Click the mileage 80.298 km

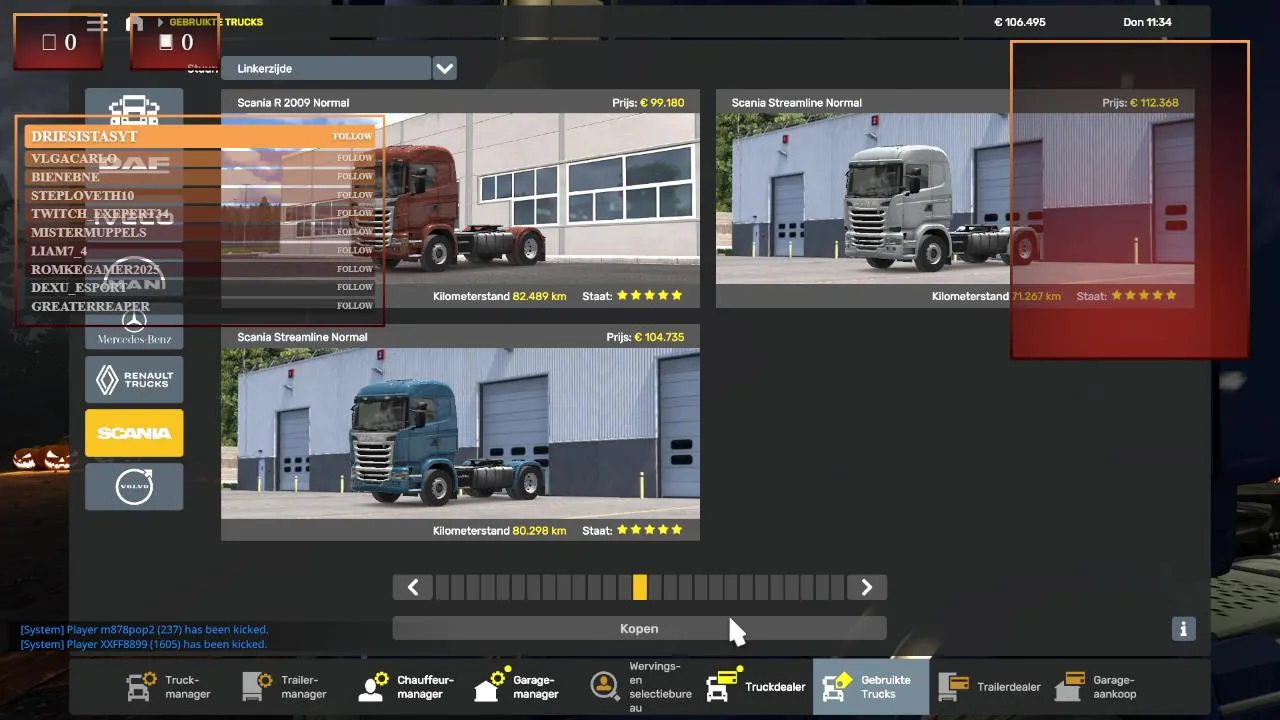point(539,530)
